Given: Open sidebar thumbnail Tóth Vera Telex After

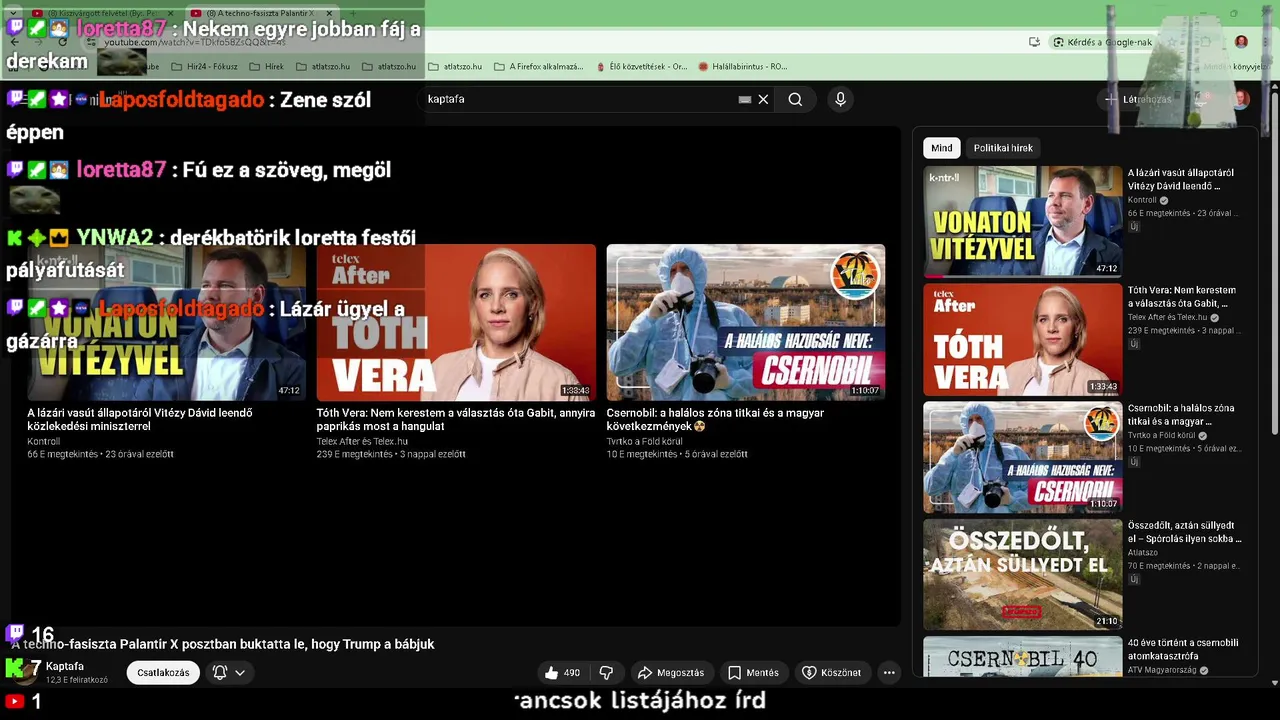Looking at the screenshot, I should pyautogui.click(x=1022, y=339).
